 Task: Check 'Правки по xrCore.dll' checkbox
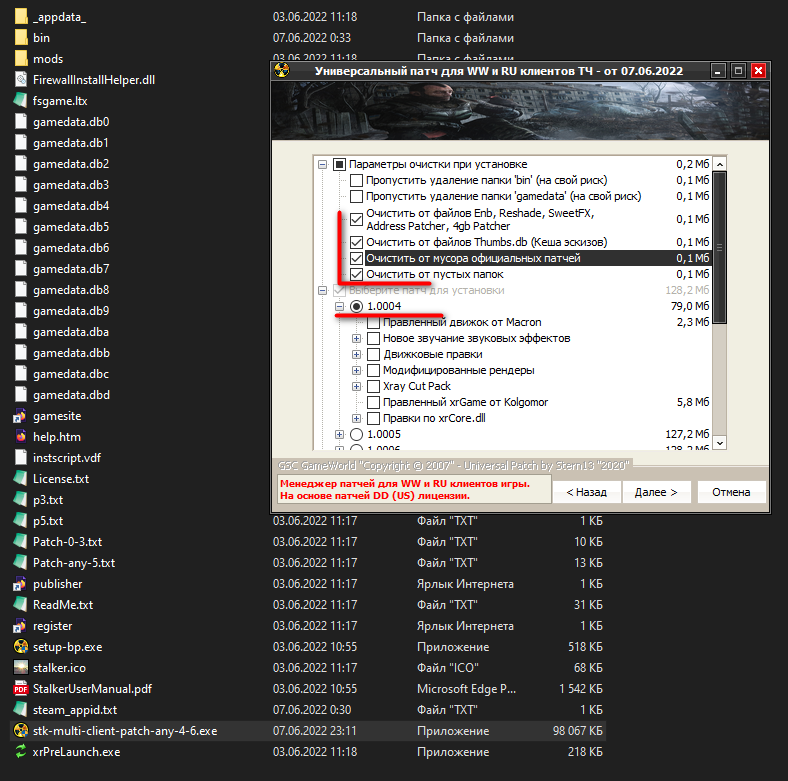[x=373, y=418]
